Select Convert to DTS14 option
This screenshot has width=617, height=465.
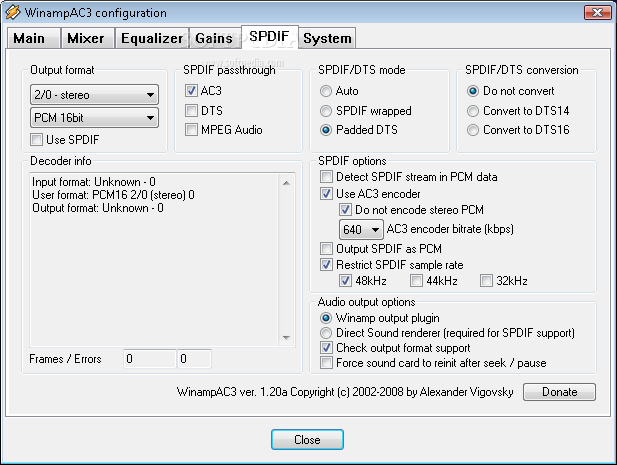[474, 110]
